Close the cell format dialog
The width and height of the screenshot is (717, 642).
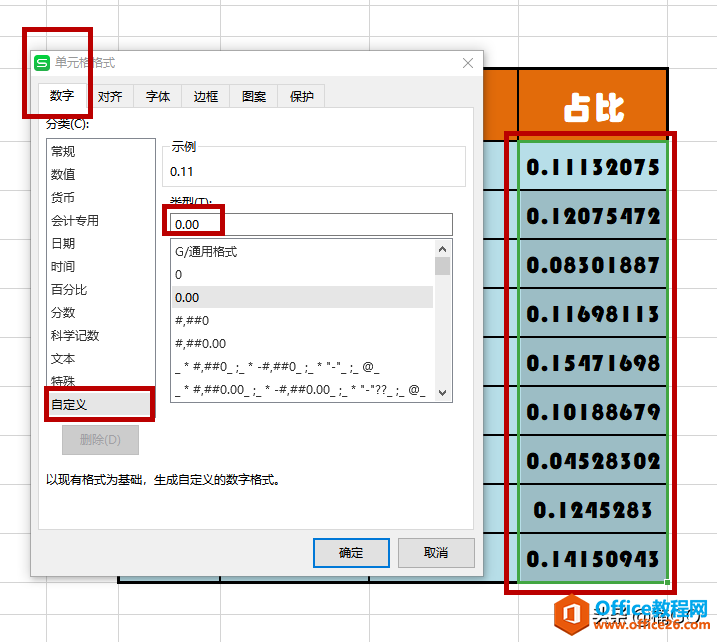(467, 63)
